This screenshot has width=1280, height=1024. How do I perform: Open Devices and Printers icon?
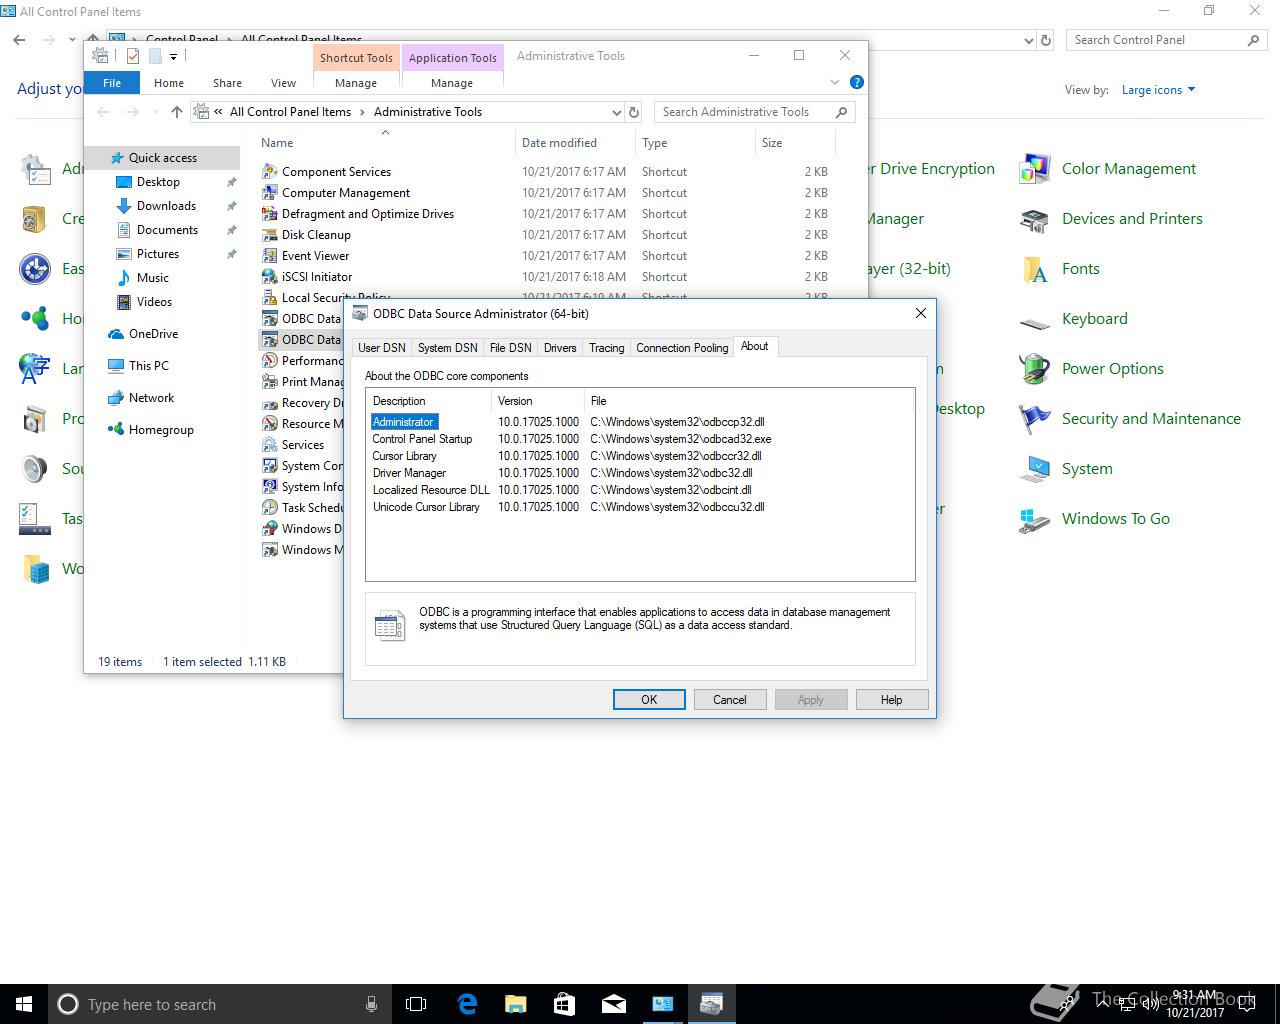coord(1034,219)
